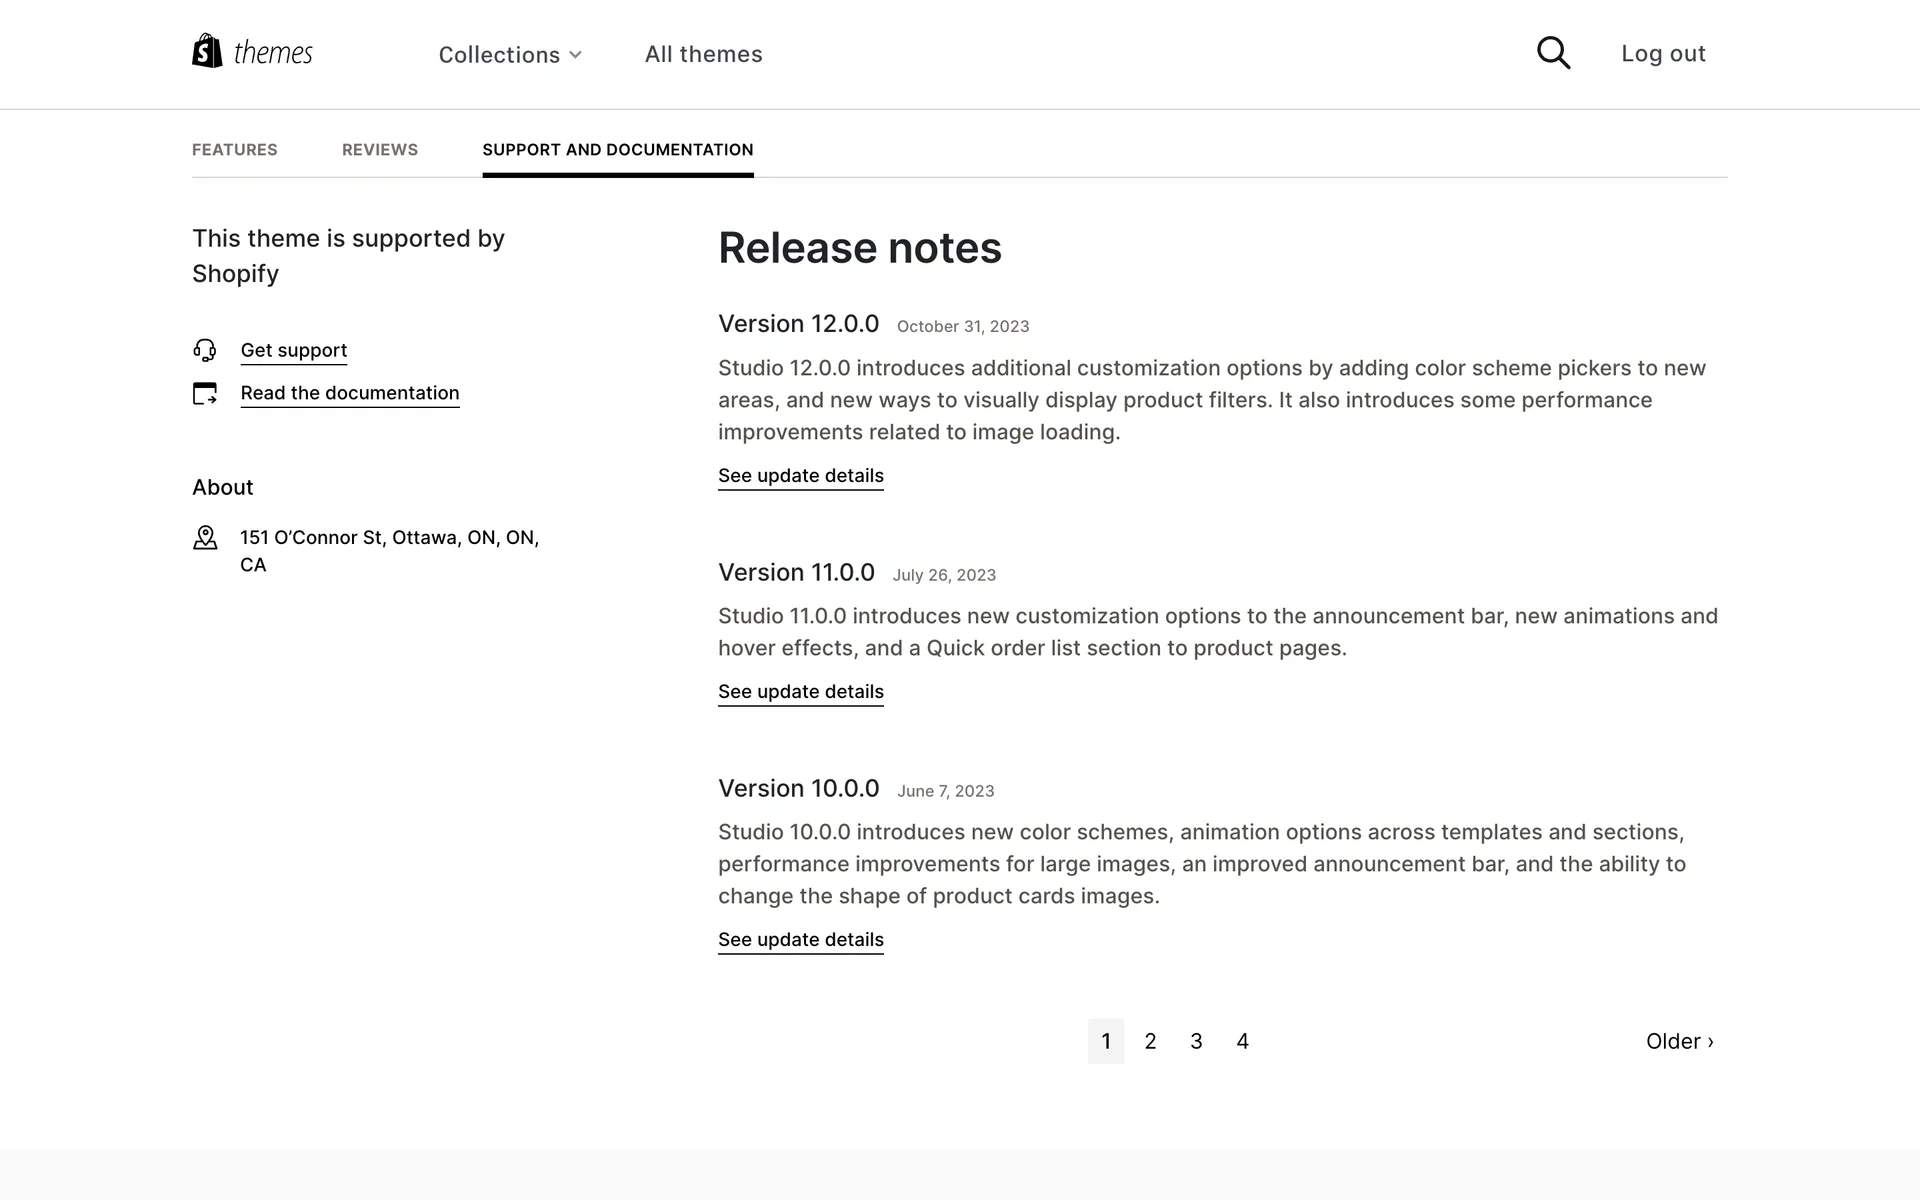1920x1200 pixels.
Task: Jump to release notes page 4
Action: 1242,1041
